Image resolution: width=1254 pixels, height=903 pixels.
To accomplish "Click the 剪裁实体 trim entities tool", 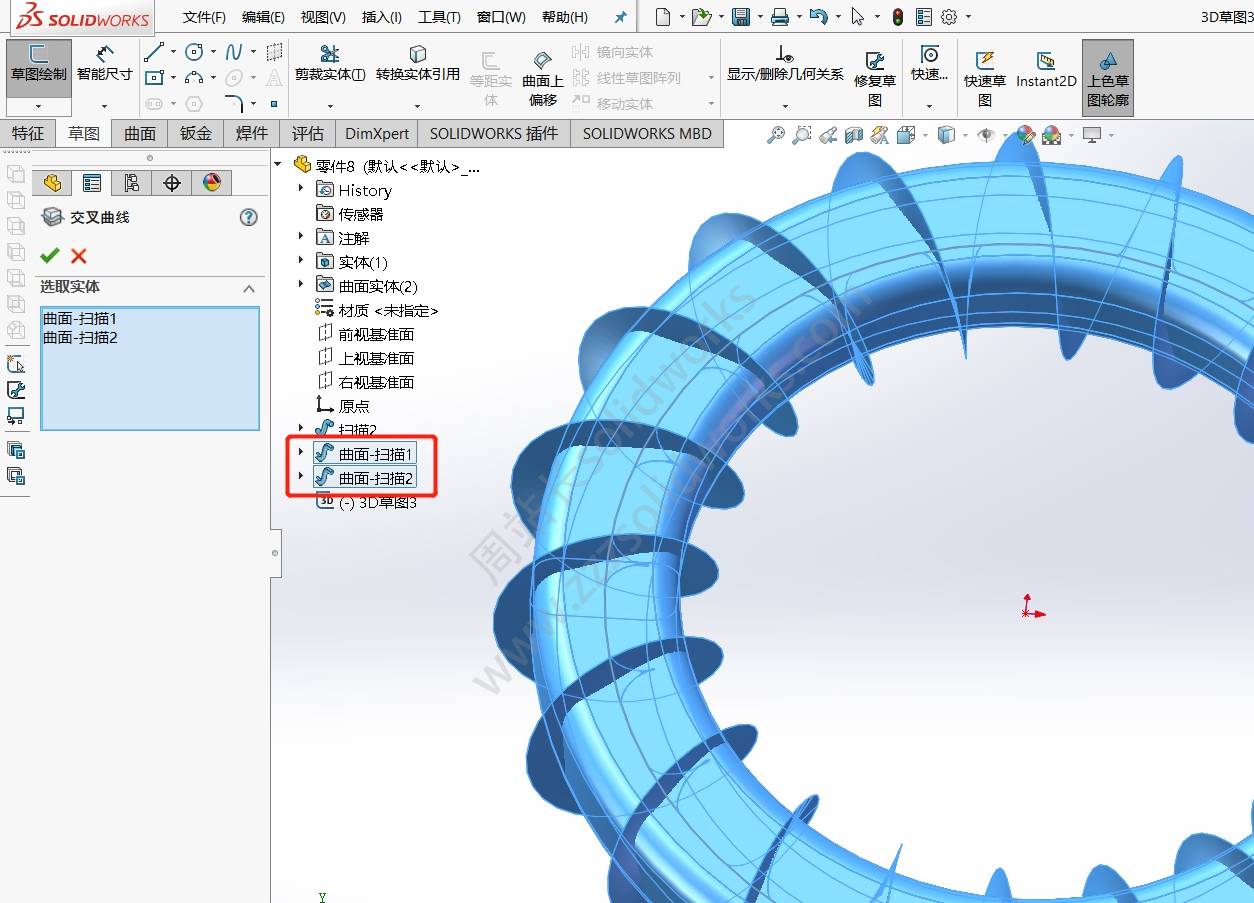I will pos(329,63).
